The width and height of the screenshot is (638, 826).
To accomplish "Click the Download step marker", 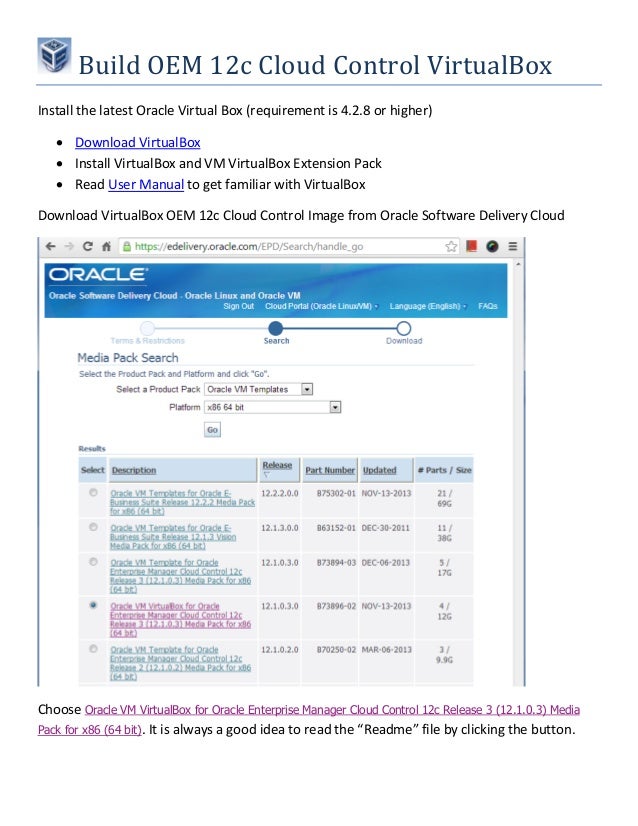I will (404, 328).
